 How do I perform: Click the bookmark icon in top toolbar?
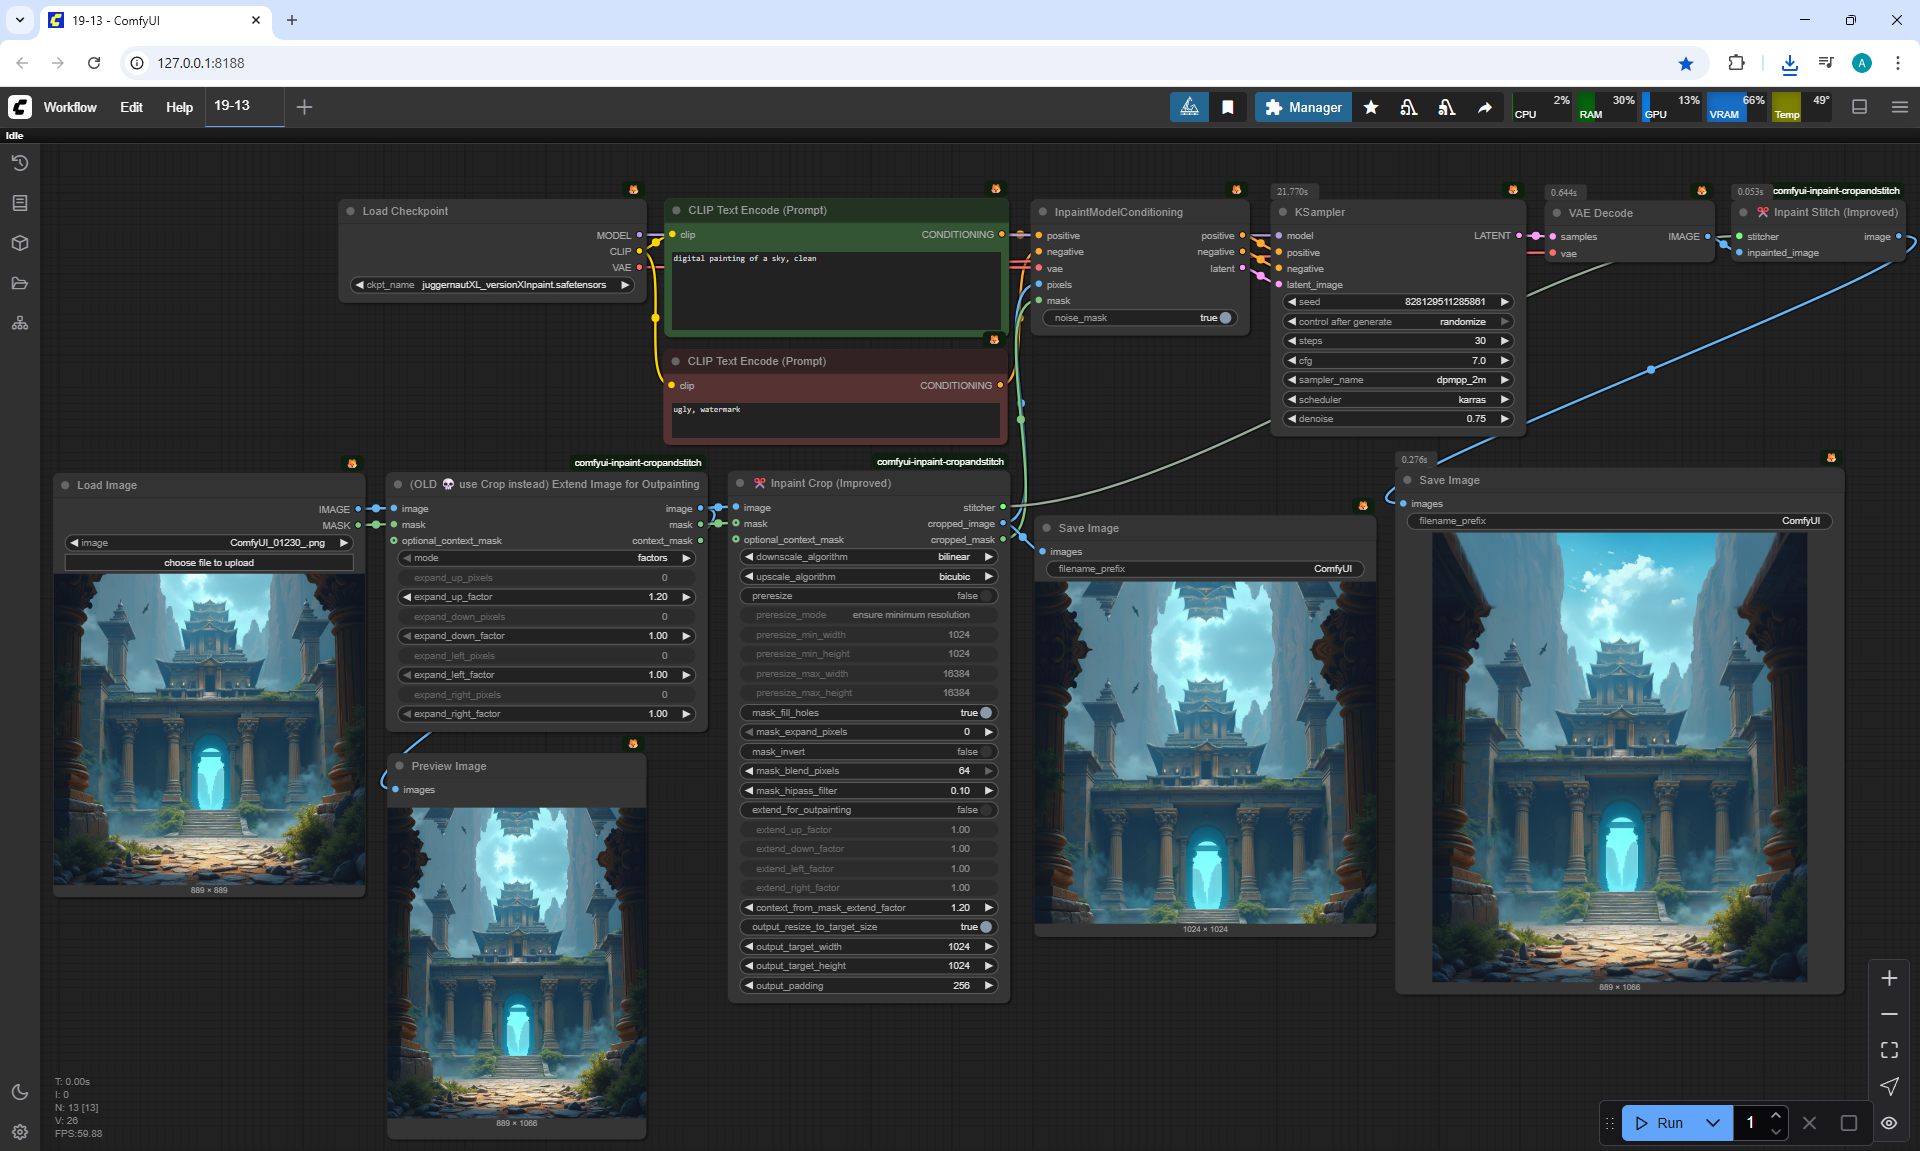click(x=1228, y=107)
